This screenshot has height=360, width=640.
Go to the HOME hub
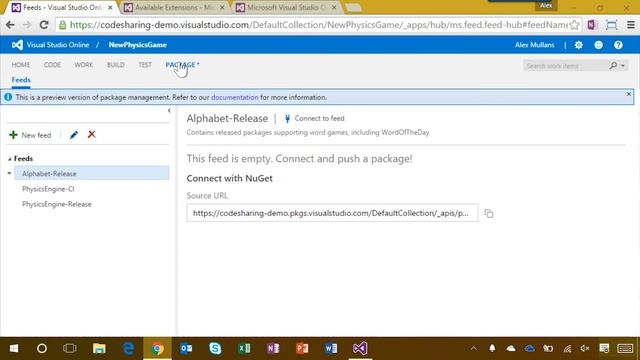pyautogui.click(x=21, y=65)
